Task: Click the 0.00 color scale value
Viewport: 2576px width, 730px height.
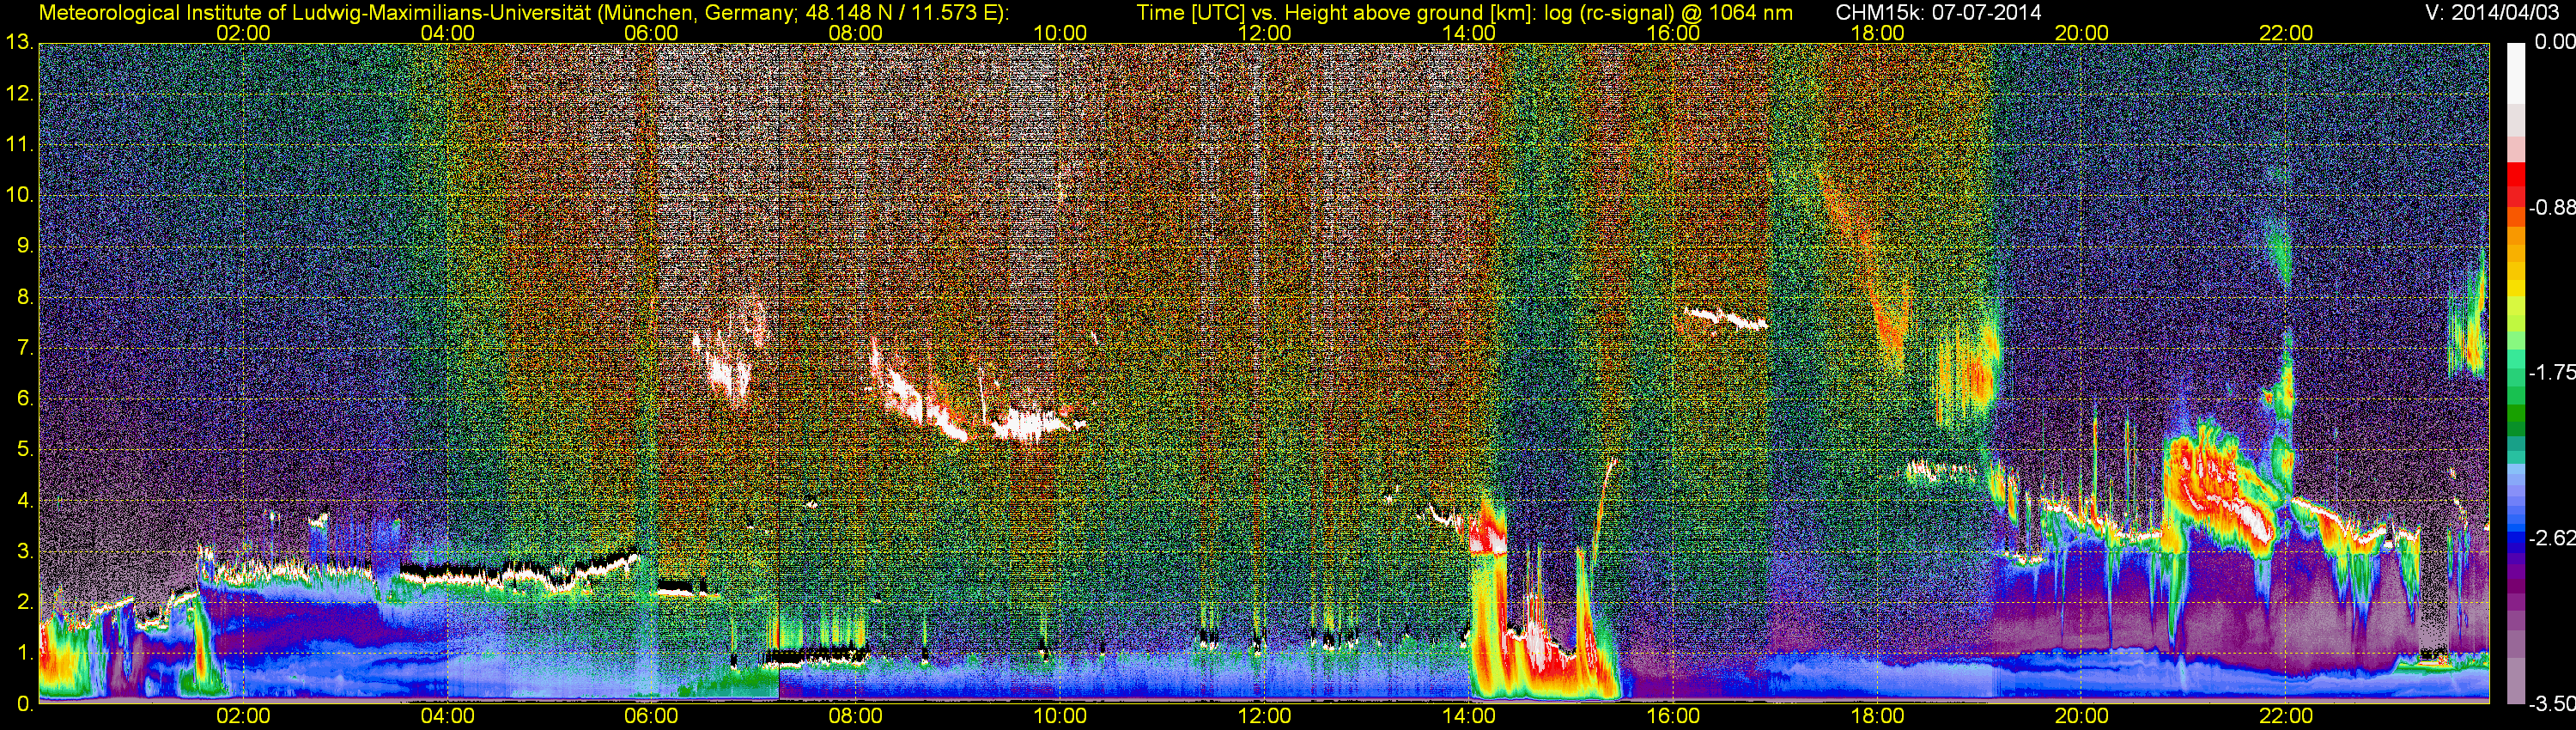Action: coord(2556,42)
